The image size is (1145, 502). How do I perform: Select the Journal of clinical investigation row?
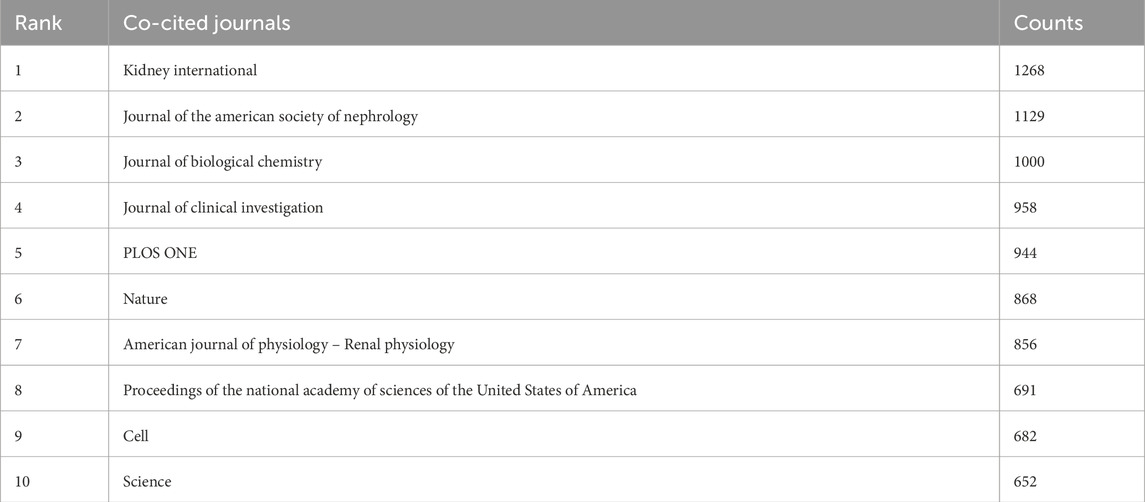coord(223,208)
